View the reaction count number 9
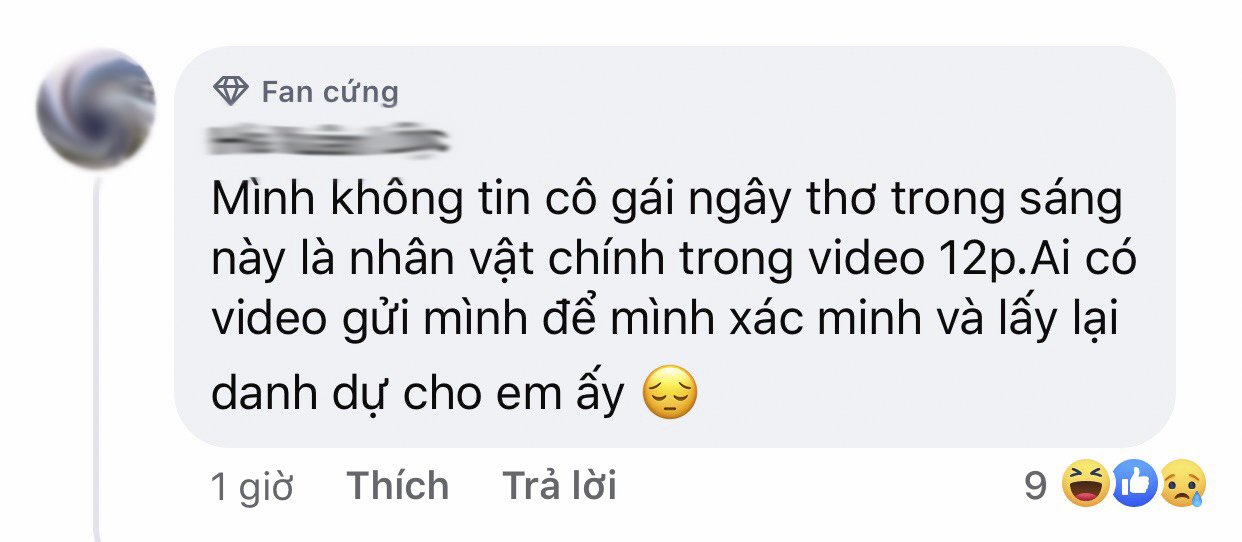 pyautogui.click(x=1037, y=487)
